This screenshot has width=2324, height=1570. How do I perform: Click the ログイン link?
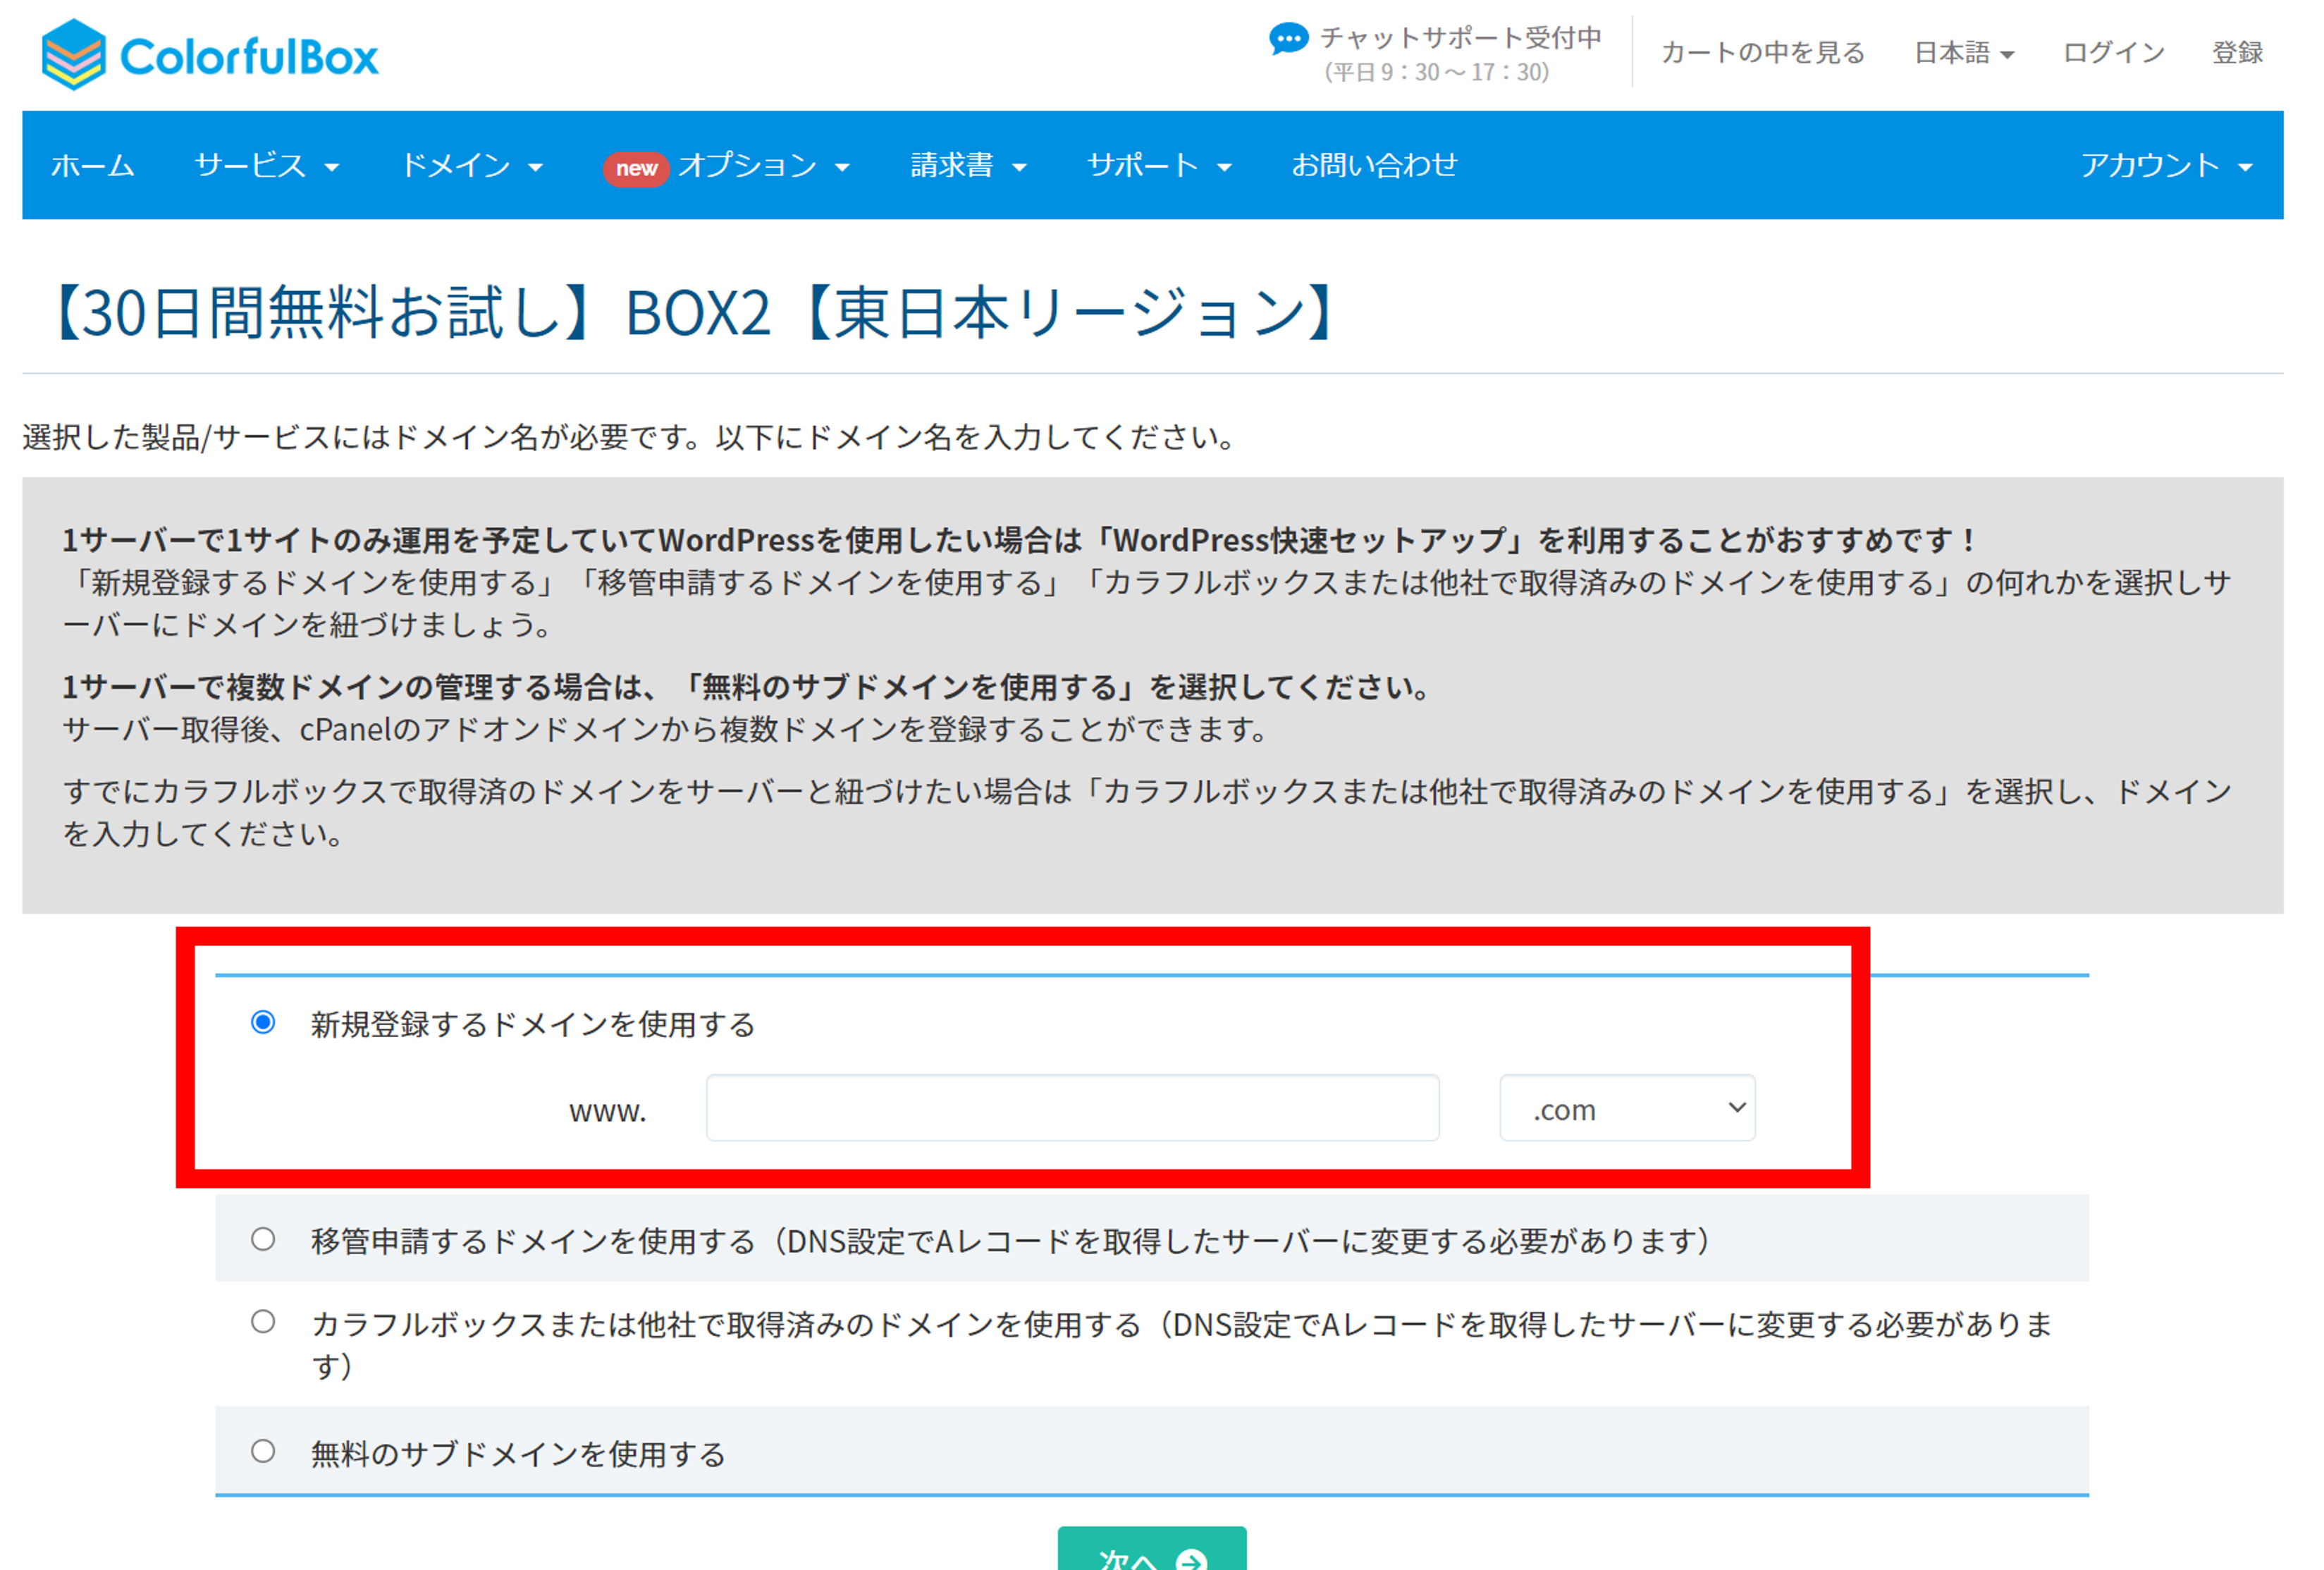click(2114, 53)
